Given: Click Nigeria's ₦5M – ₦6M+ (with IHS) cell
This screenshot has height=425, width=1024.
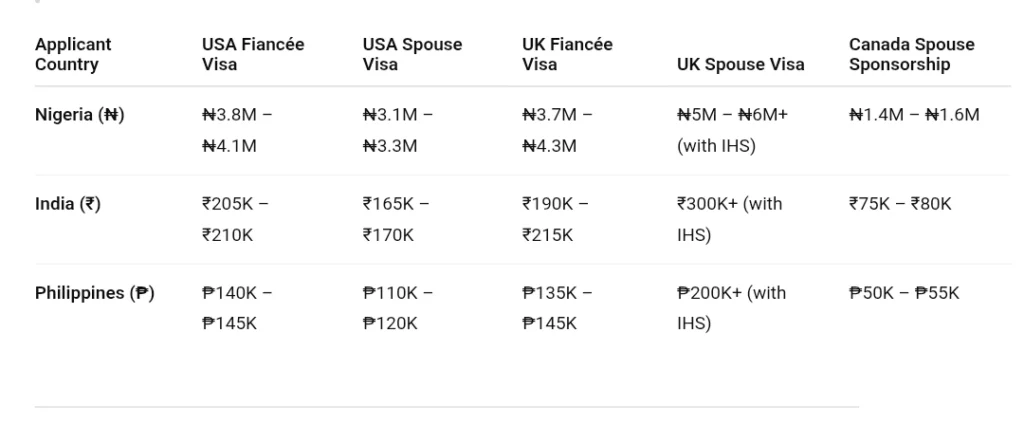Looking at the screenshot, I should coord(732,130).
